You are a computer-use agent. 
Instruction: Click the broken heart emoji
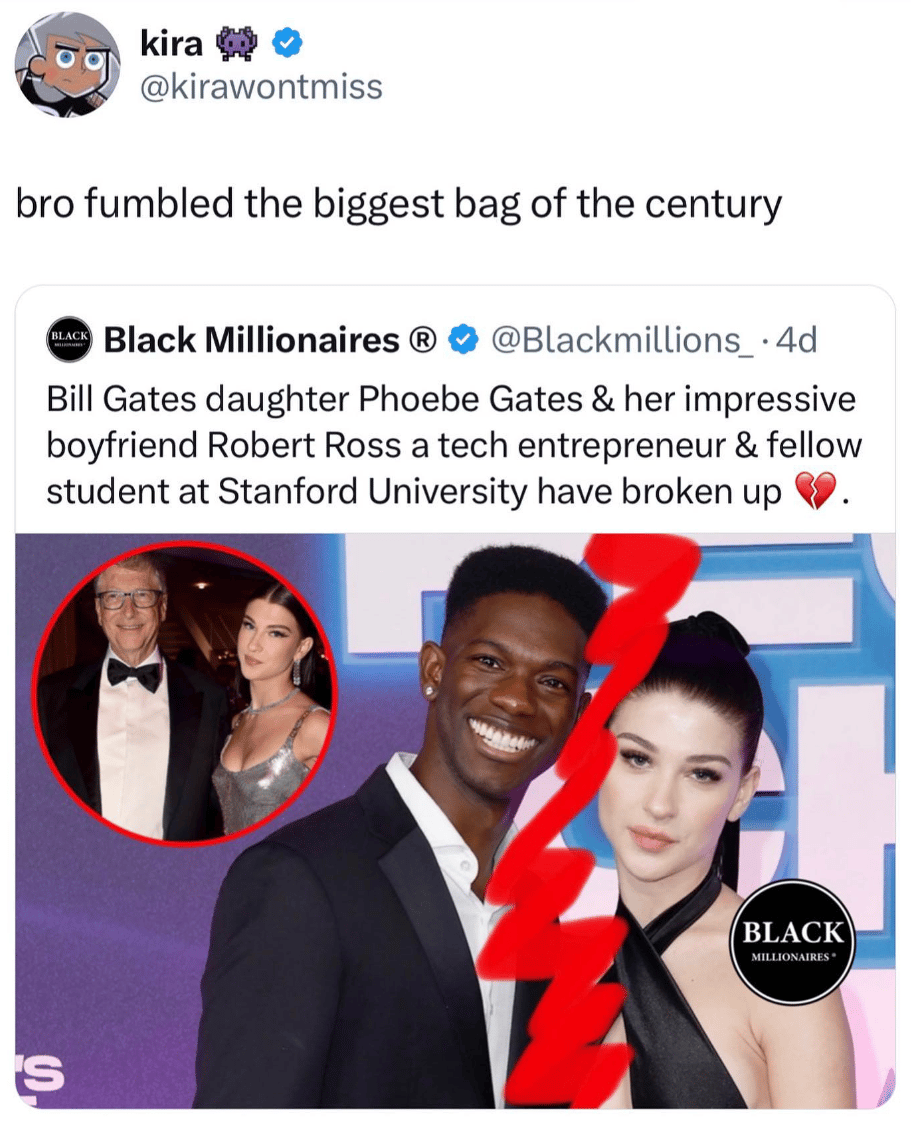click(x=816, y=491)
